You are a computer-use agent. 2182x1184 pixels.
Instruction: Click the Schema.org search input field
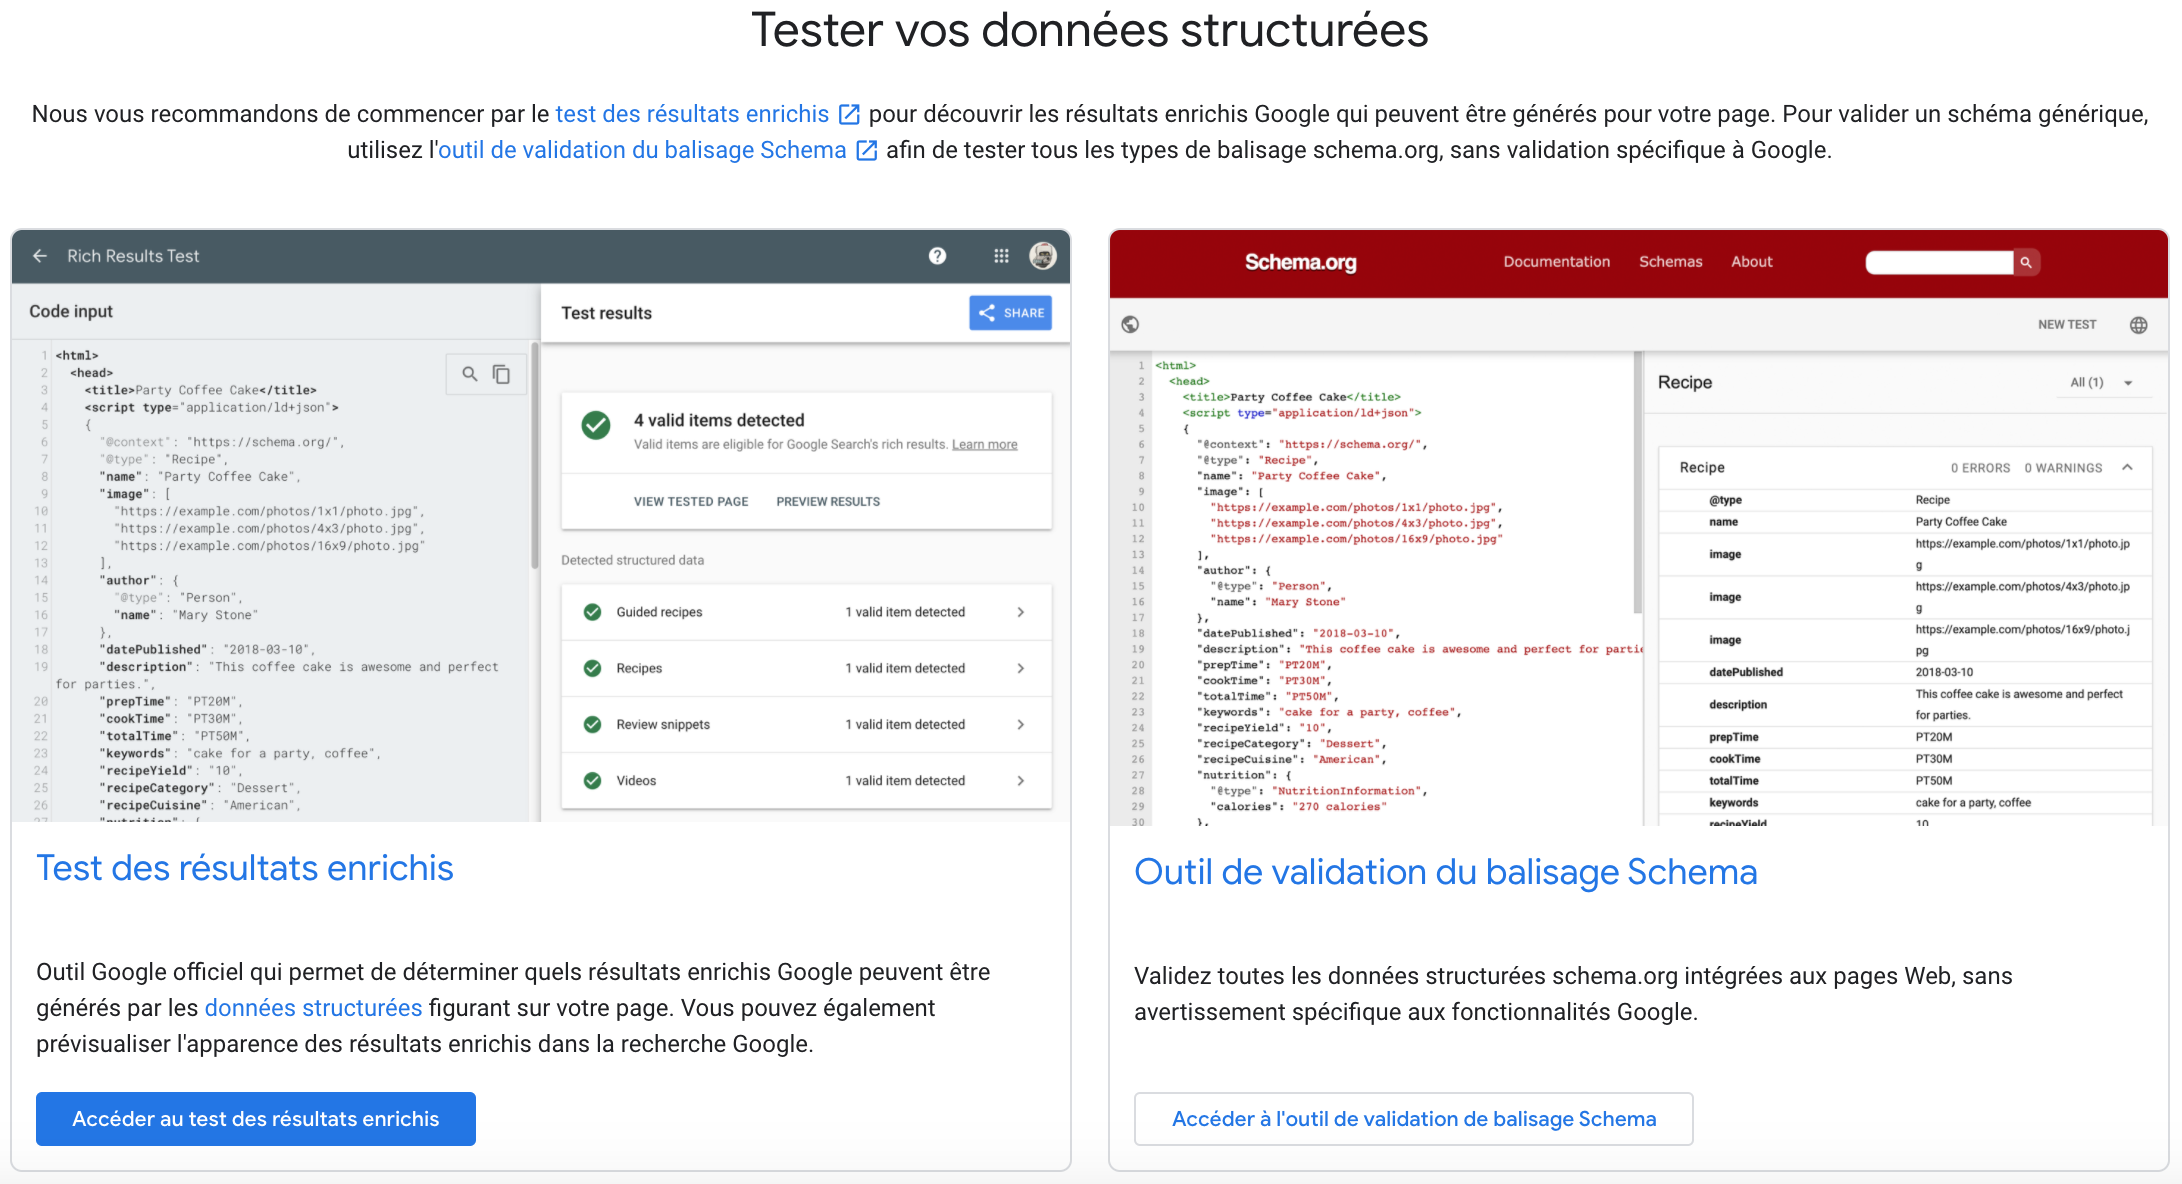1939,262
